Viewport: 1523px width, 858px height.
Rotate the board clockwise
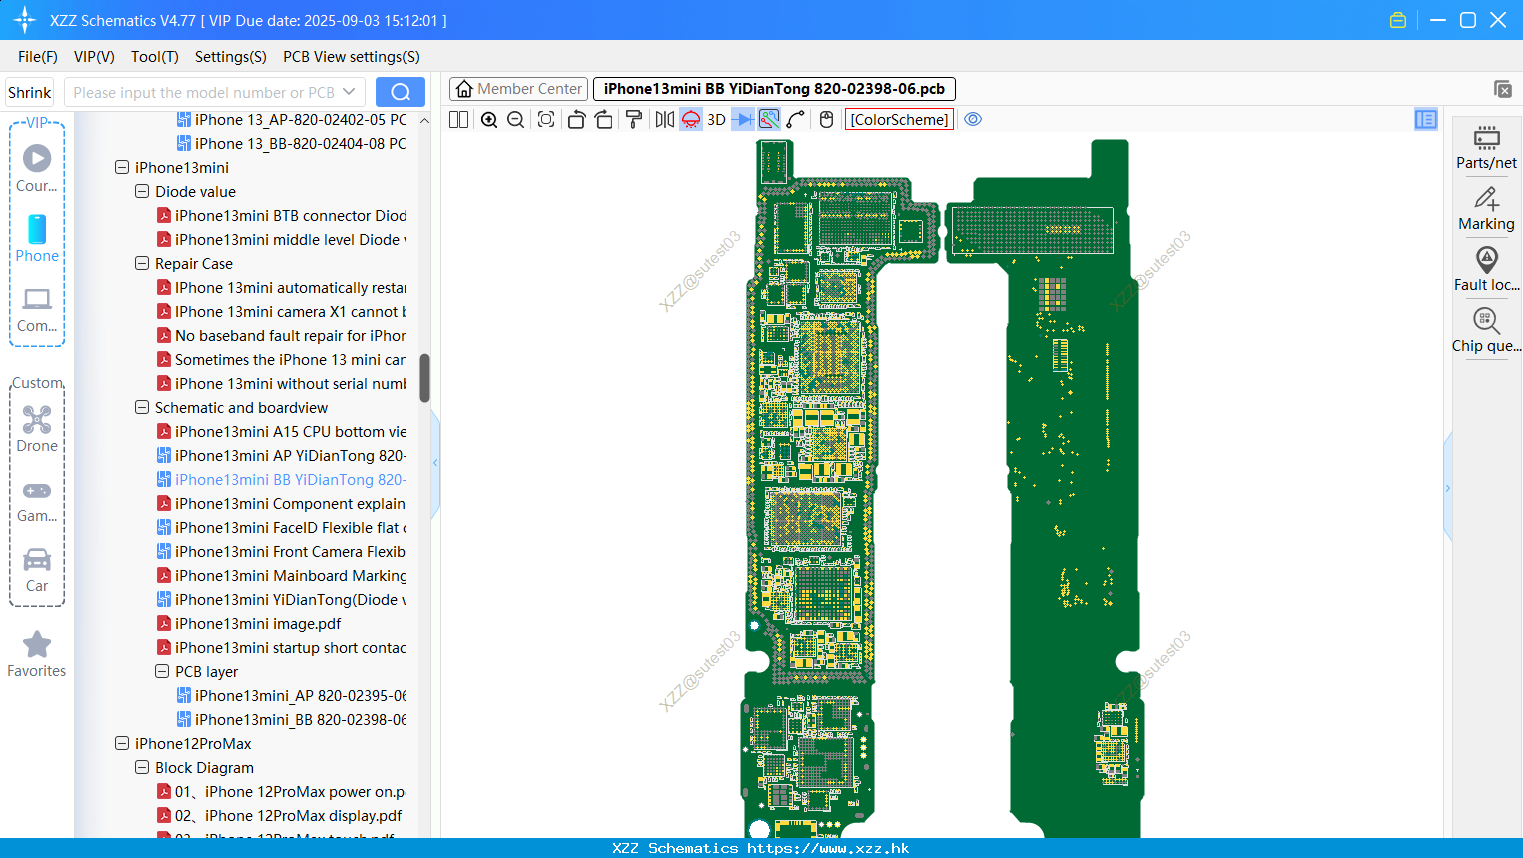[x=603, y=119]
